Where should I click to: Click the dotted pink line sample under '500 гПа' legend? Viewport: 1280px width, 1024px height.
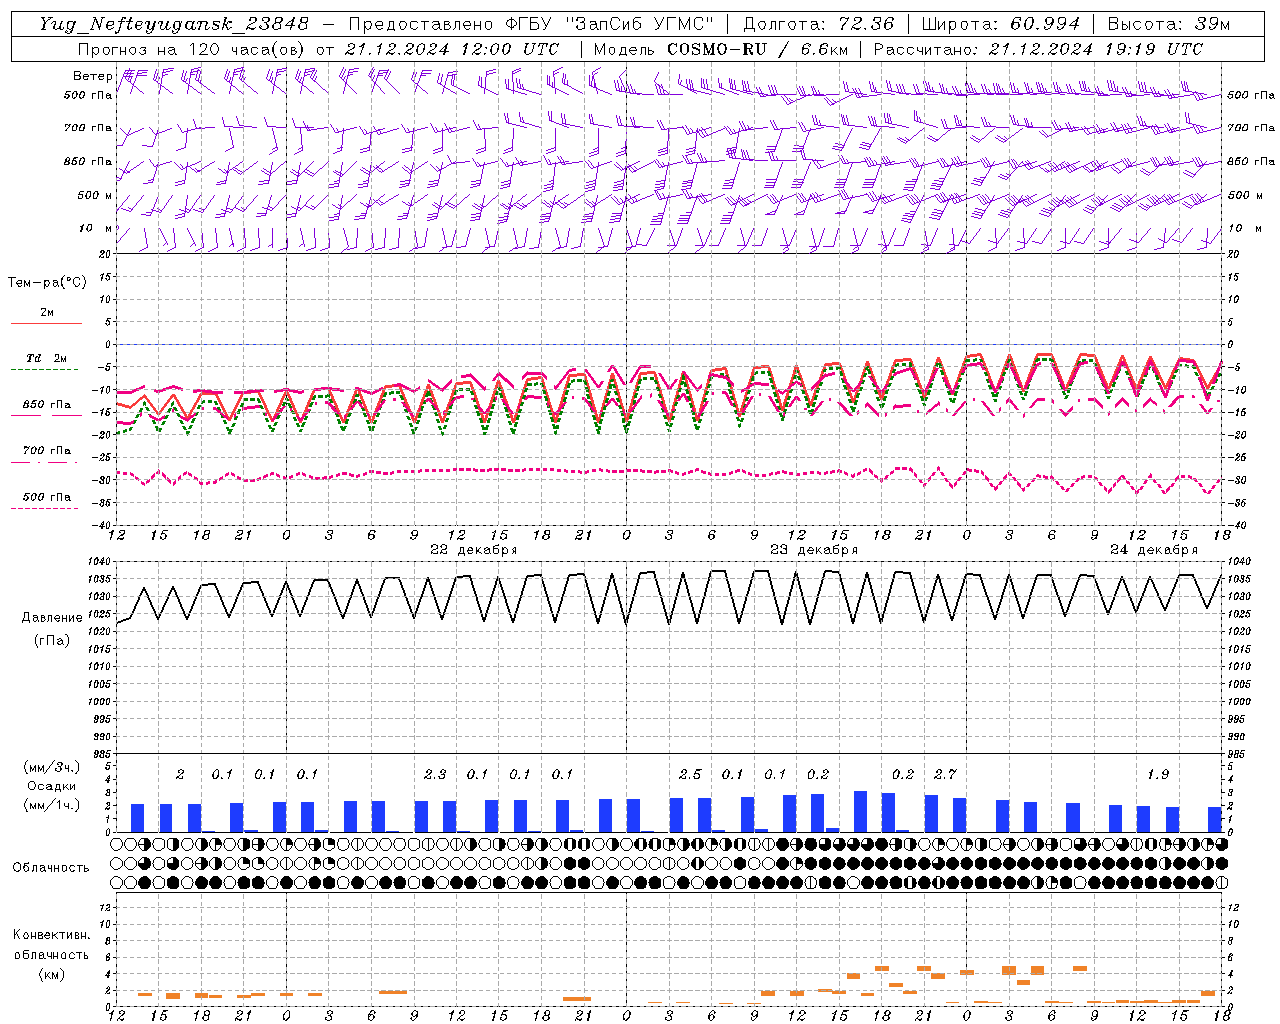click(44, 508)
